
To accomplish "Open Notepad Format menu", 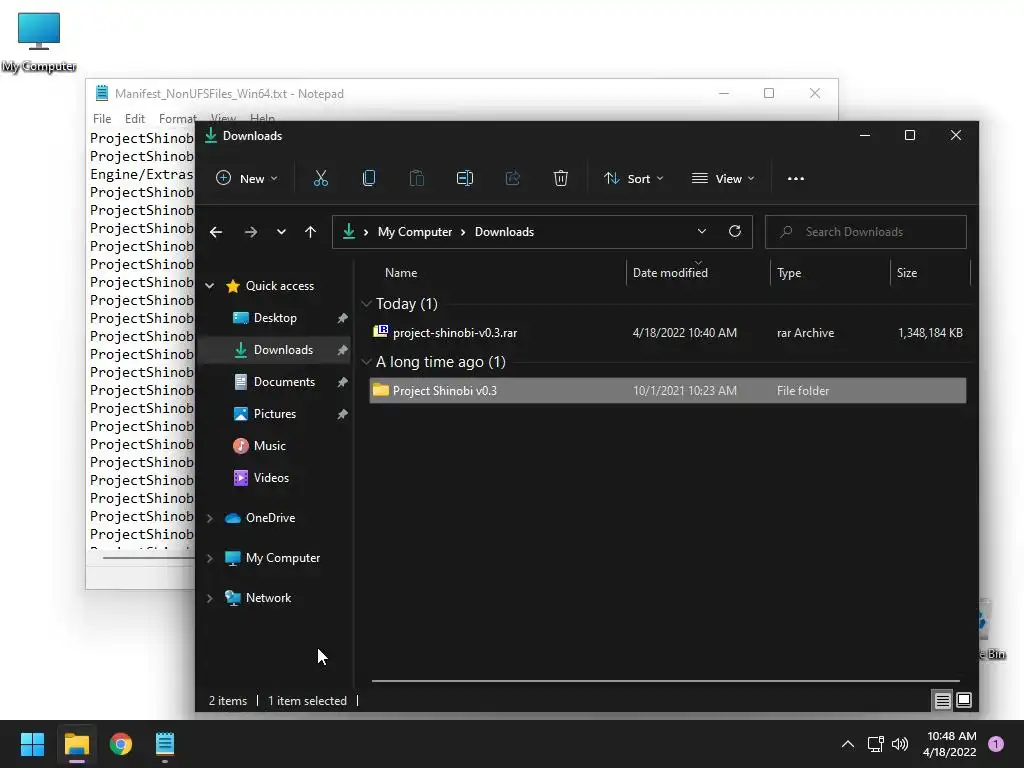I will 177,118.
